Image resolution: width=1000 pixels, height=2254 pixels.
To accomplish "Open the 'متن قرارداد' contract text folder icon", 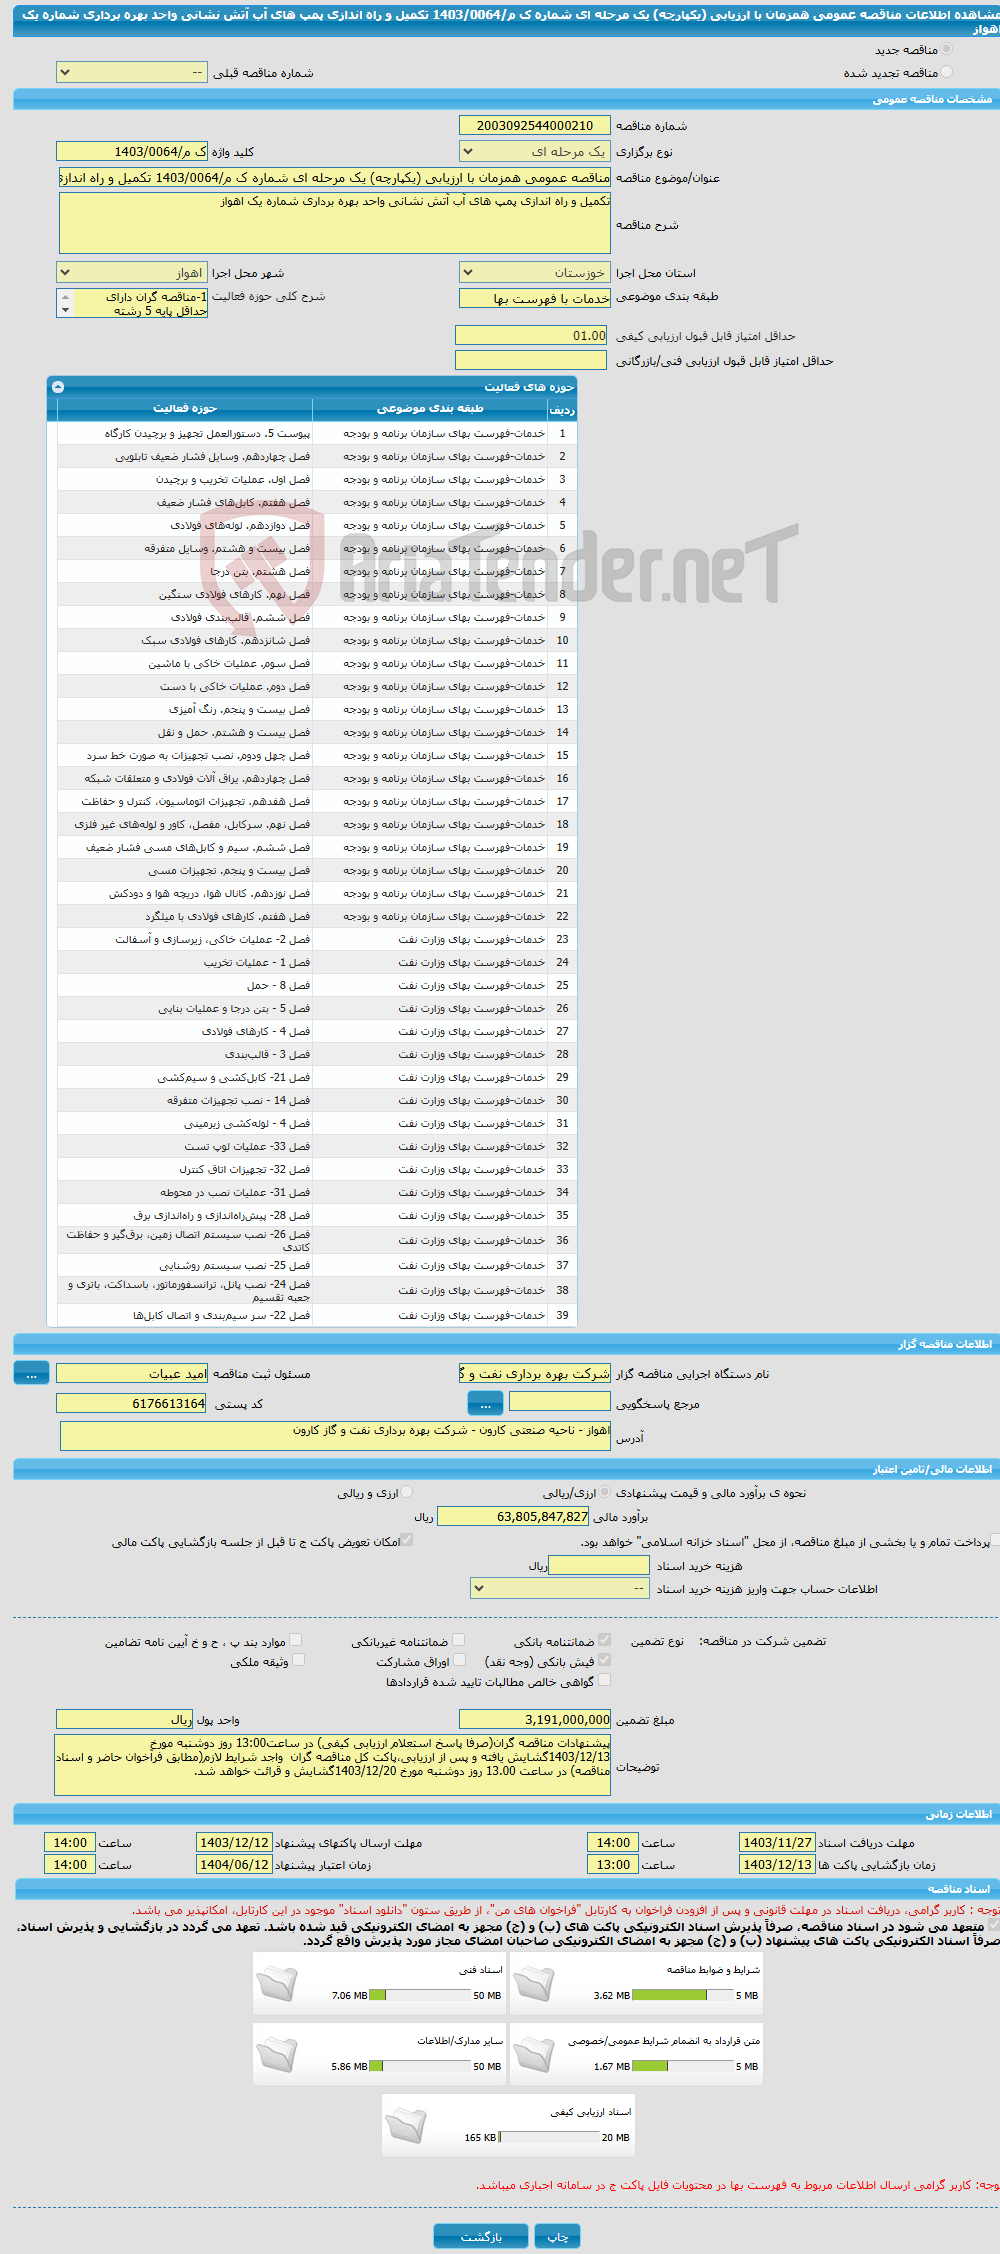I will [x=534, y=2054].
